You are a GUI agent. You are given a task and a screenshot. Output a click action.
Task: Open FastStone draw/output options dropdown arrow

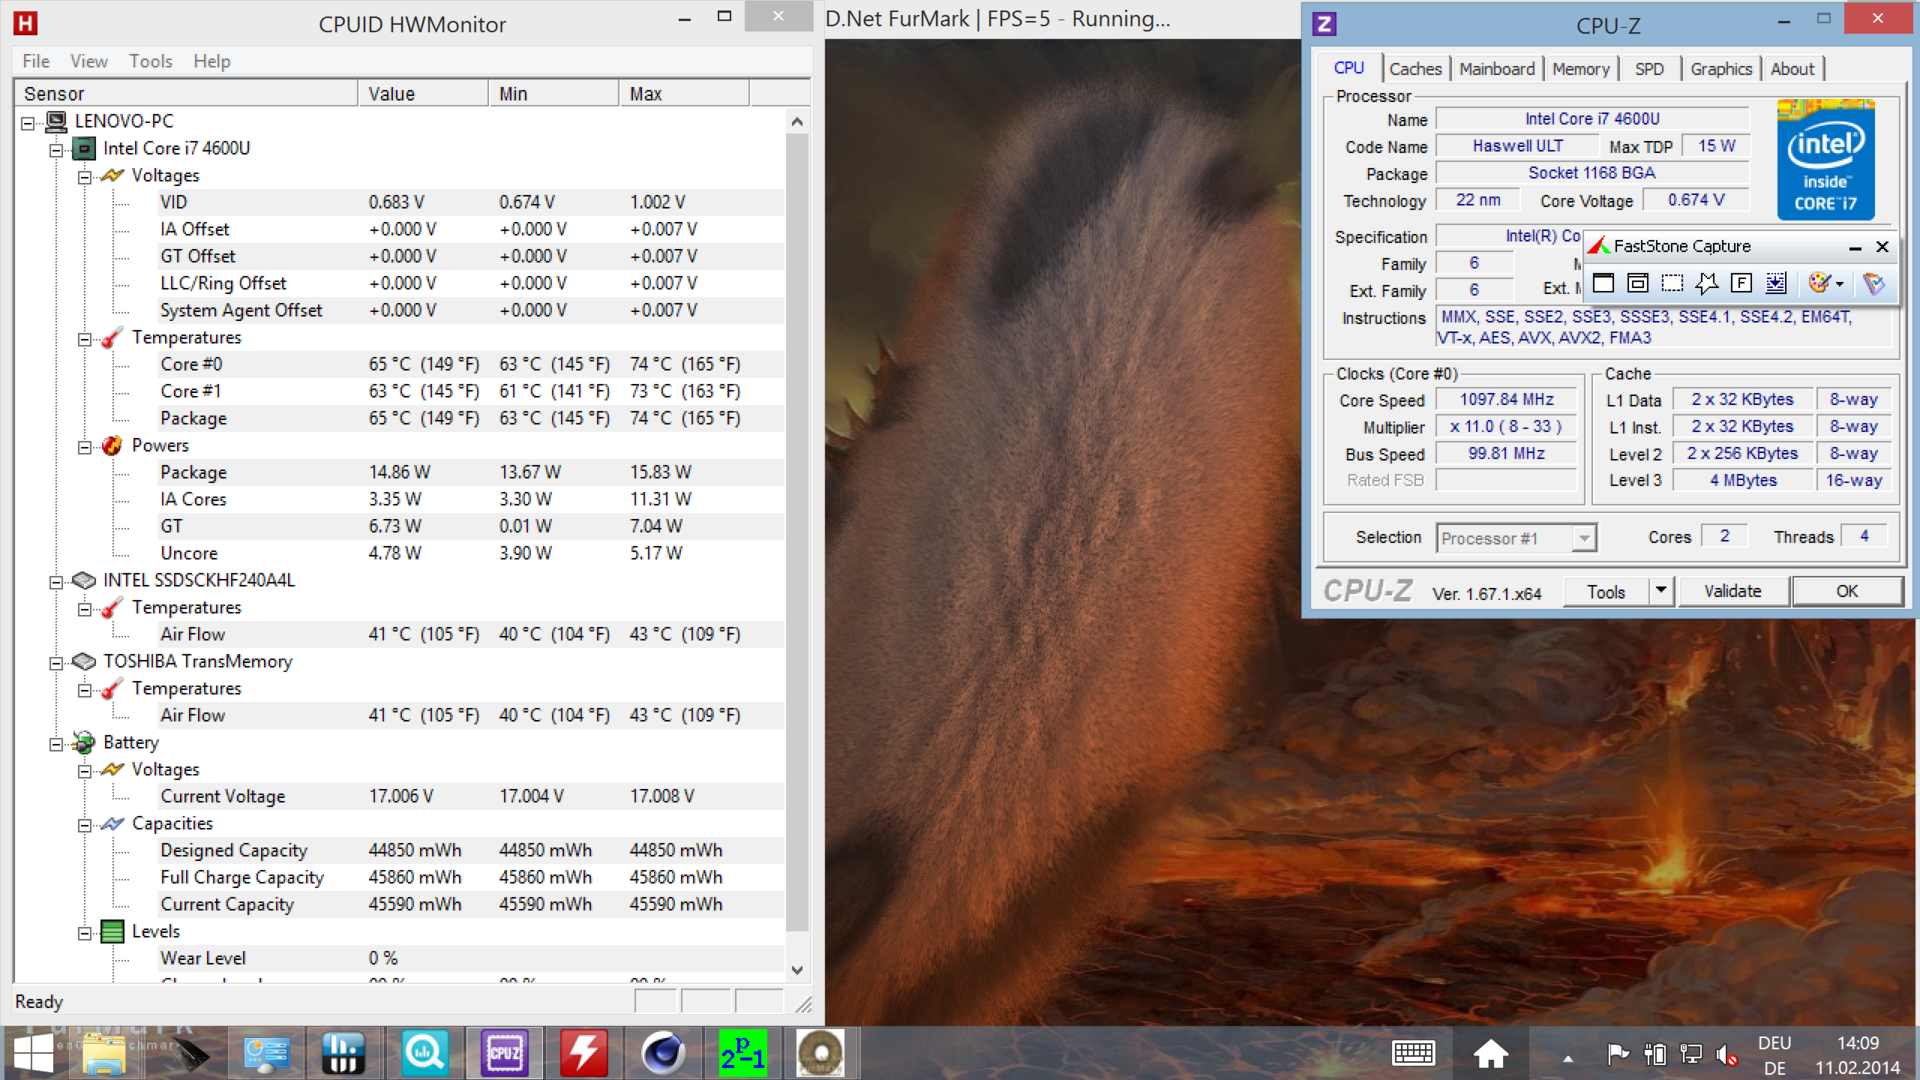(x=1840, y=284)
